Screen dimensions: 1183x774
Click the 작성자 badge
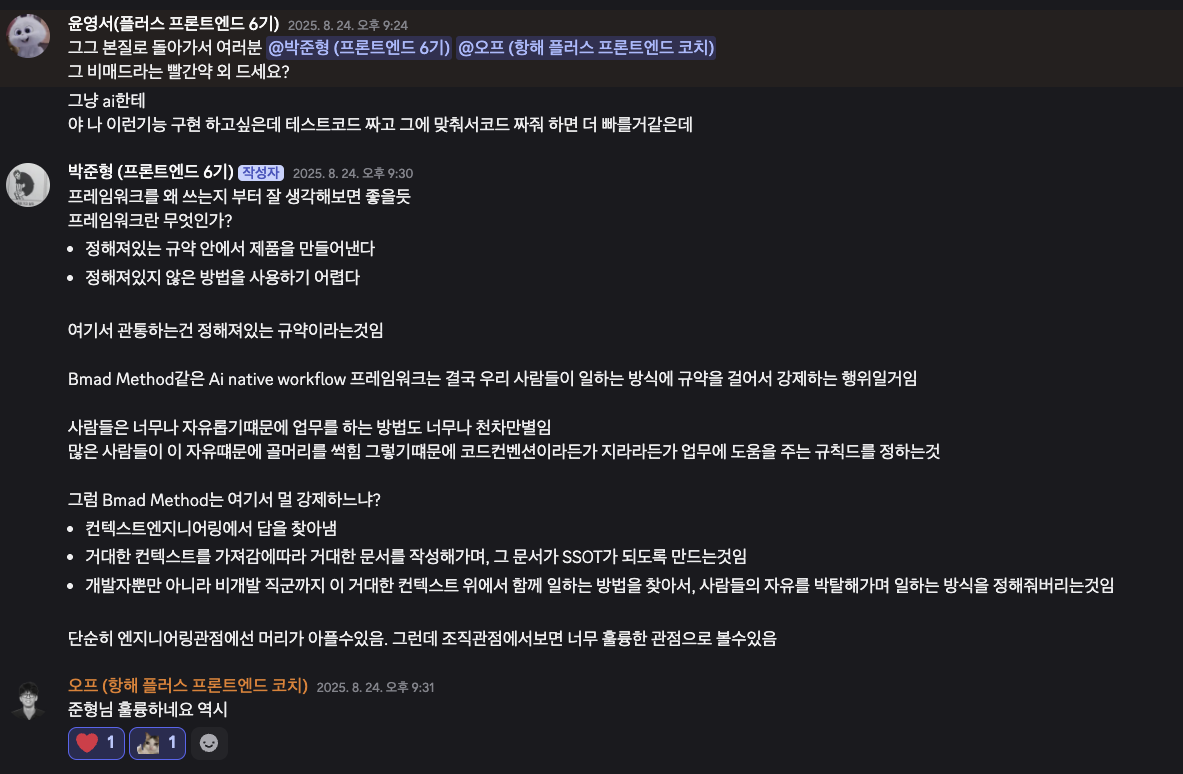tap(260, 172)
